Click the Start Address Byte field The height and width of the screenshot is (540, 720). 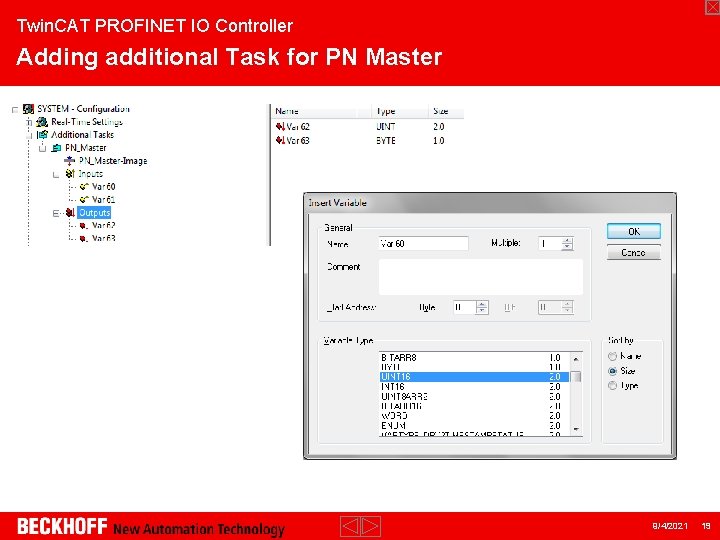tap(464, 307)
